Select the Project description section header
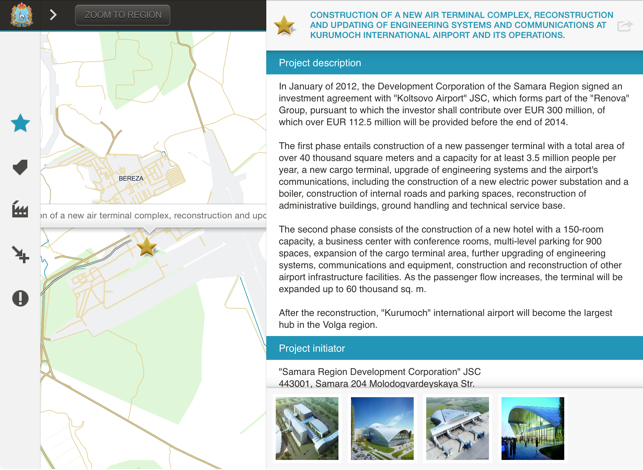Viewport: 643px width, 470px height. (454, 63)
